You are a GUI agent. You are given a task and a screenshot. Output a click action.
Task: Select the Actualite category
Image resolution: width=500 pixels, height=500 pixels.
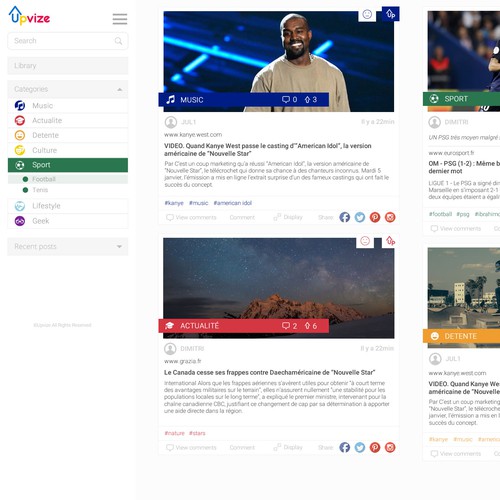tap(68, 120)
